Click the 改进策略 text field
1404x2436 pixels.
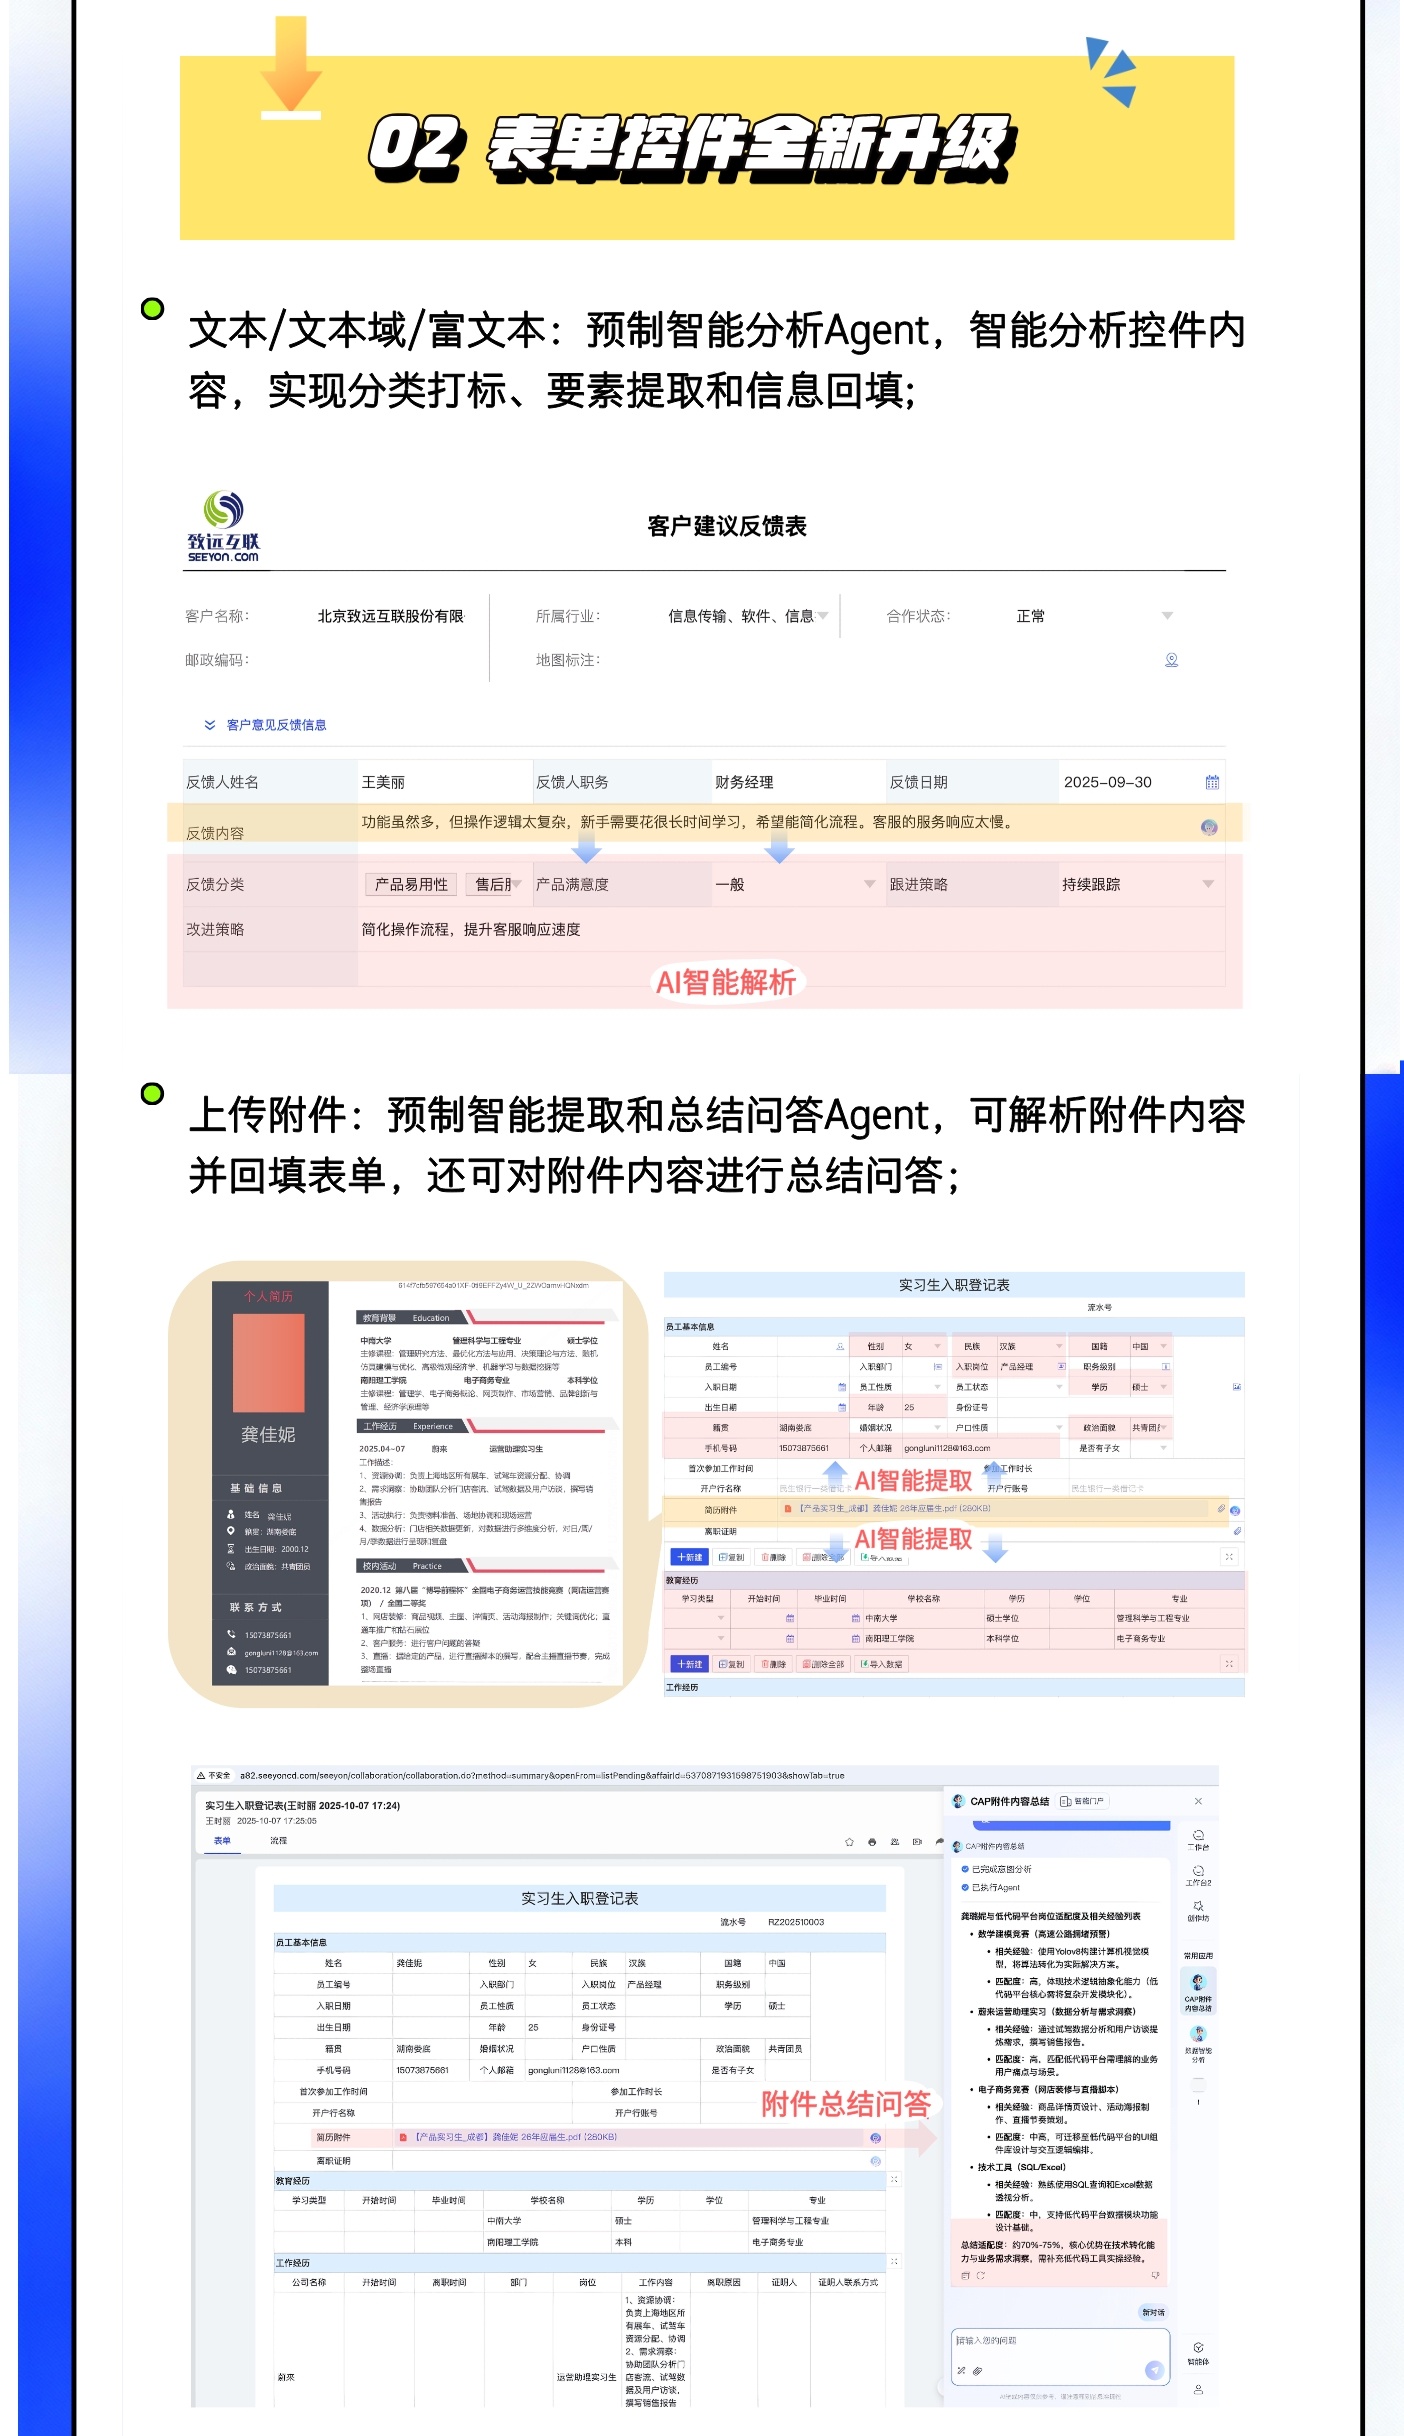tap(790, 930)
